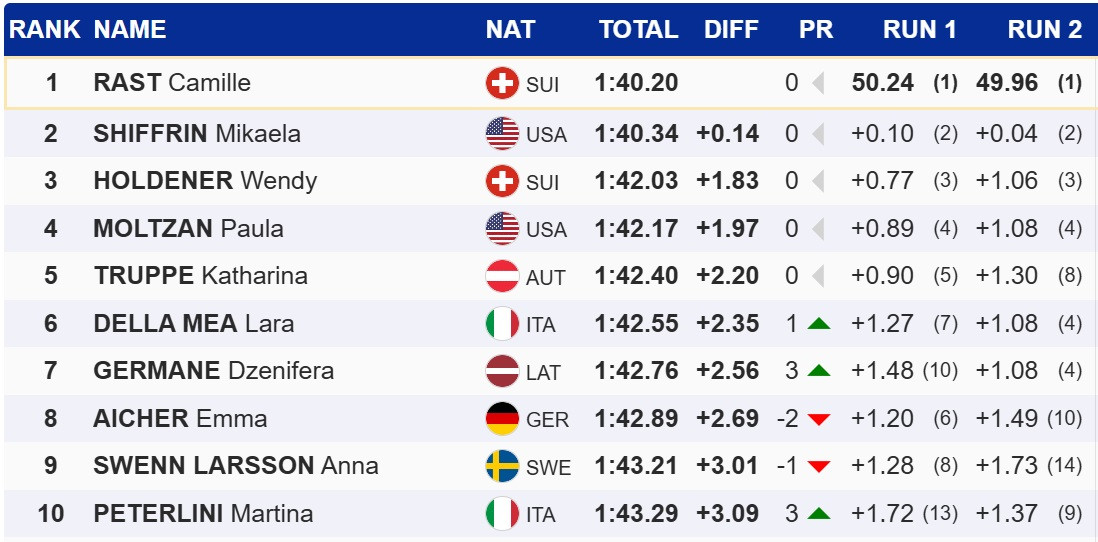Click the USA flag beside Mikaela Shiffrin
The height and width of the screenshot is (542, 1098).
502,133
